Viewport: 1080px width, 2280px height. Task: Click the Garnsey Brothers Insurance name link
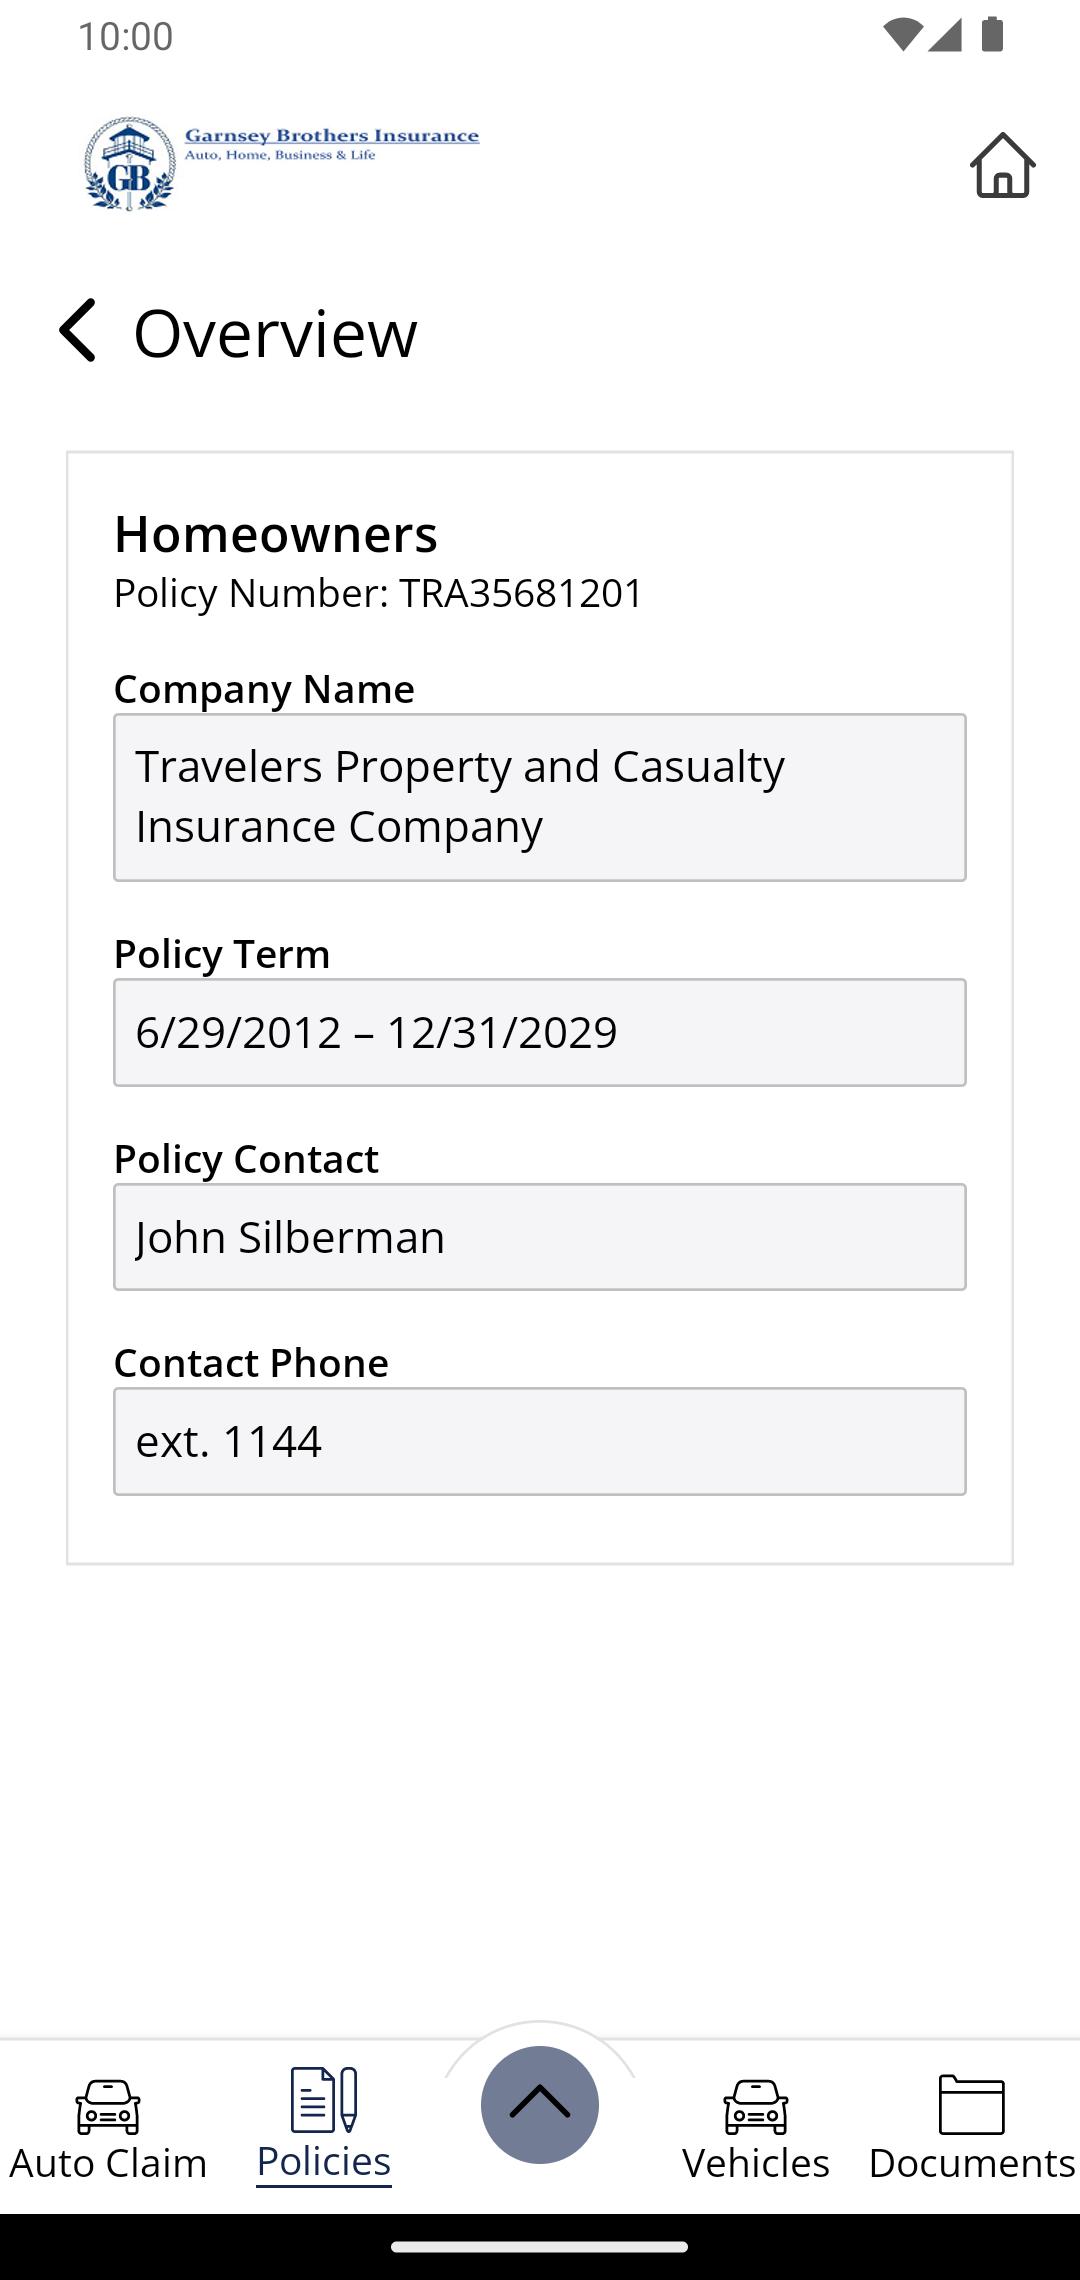coord(332,136)
